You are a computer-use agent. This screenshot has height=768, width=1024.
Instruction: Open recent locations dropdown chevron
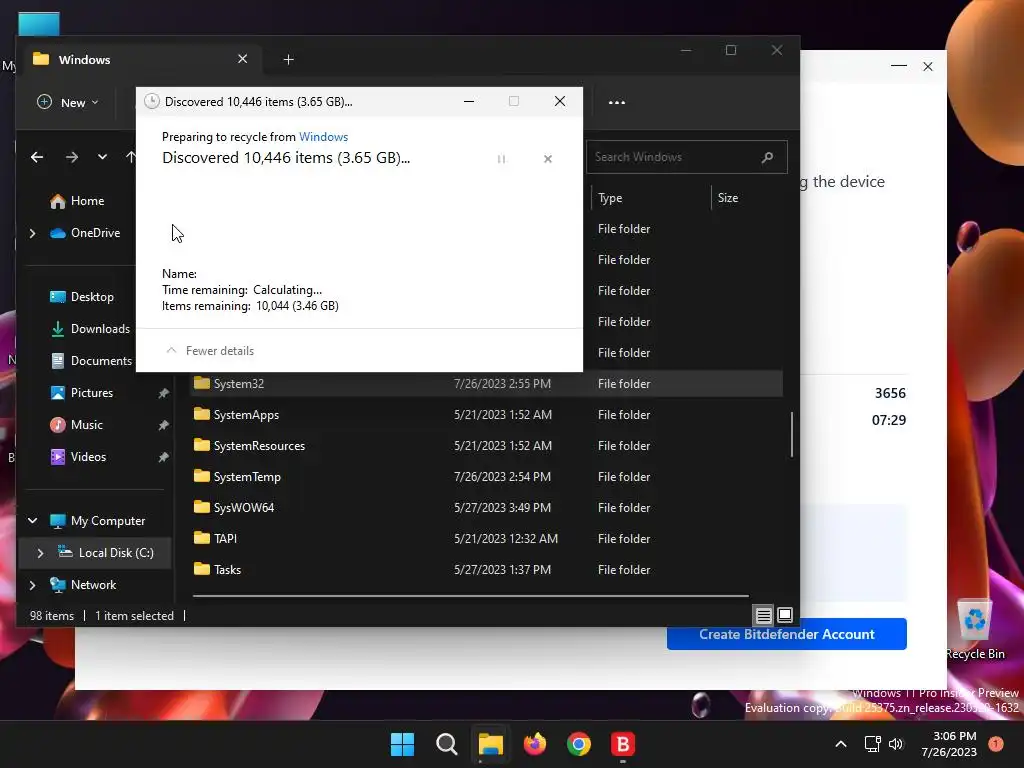coord(102,157)
